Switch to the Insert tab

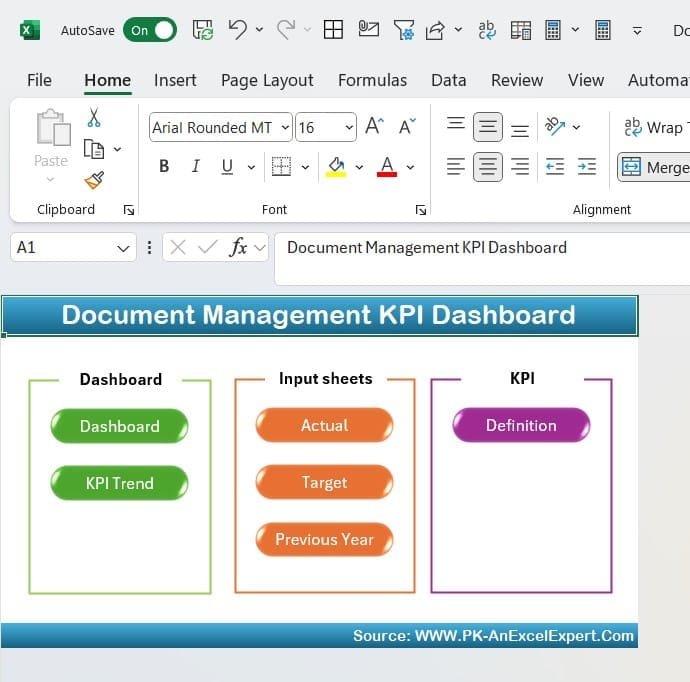(x=175, y=80)
